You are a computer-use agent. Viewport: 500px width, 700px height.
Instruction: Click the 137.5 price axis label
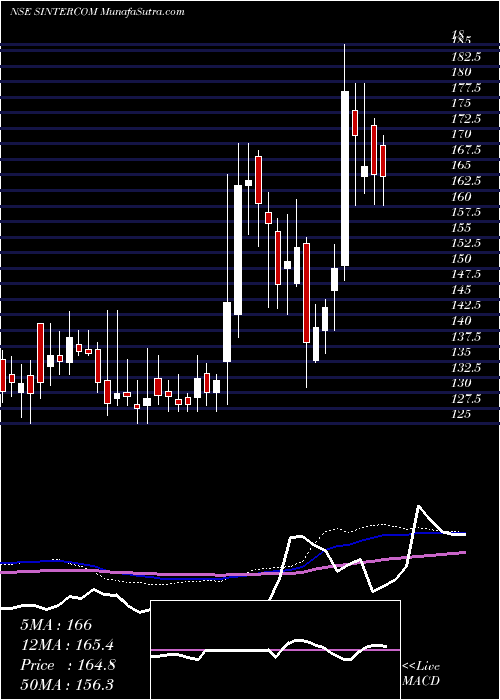467,336
